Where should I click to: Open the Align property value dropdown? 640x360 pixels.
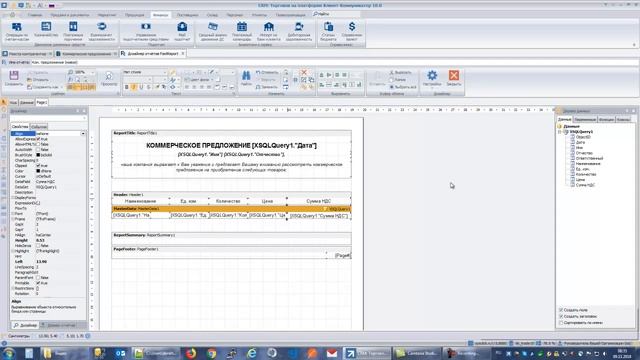click(x=83, y=133)
